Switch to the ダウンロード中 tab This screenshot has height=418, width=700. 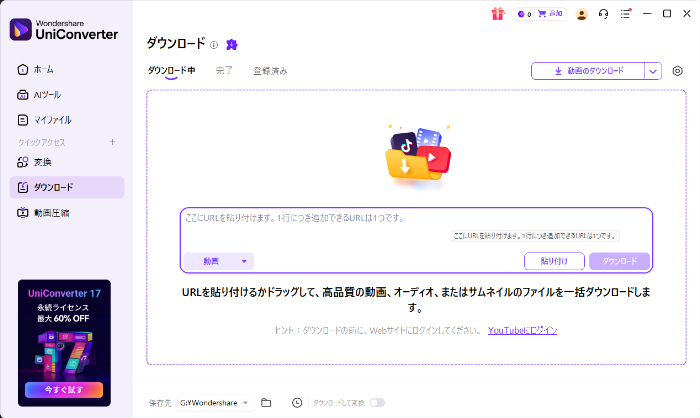(x=171, y=71)
